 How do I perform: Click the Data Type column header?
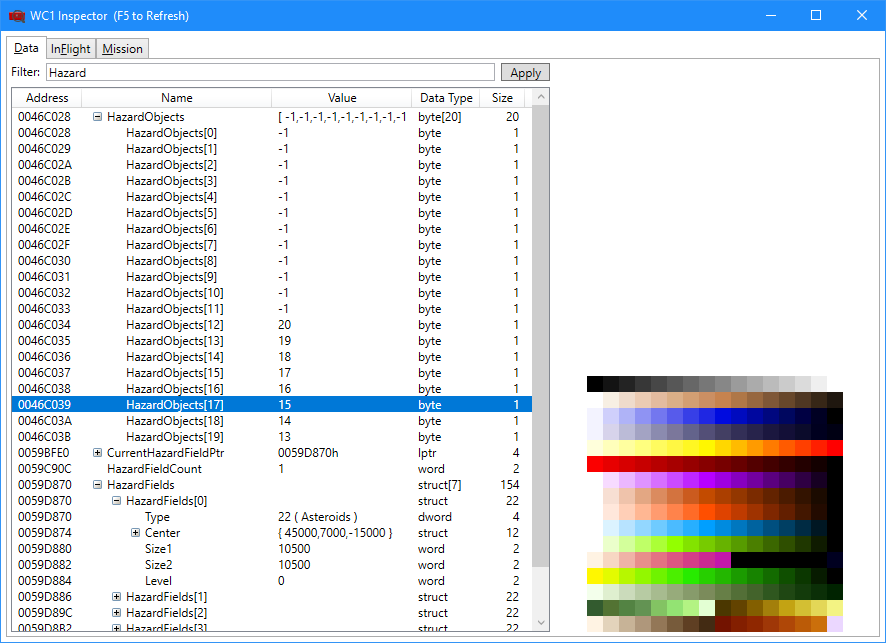446,98
